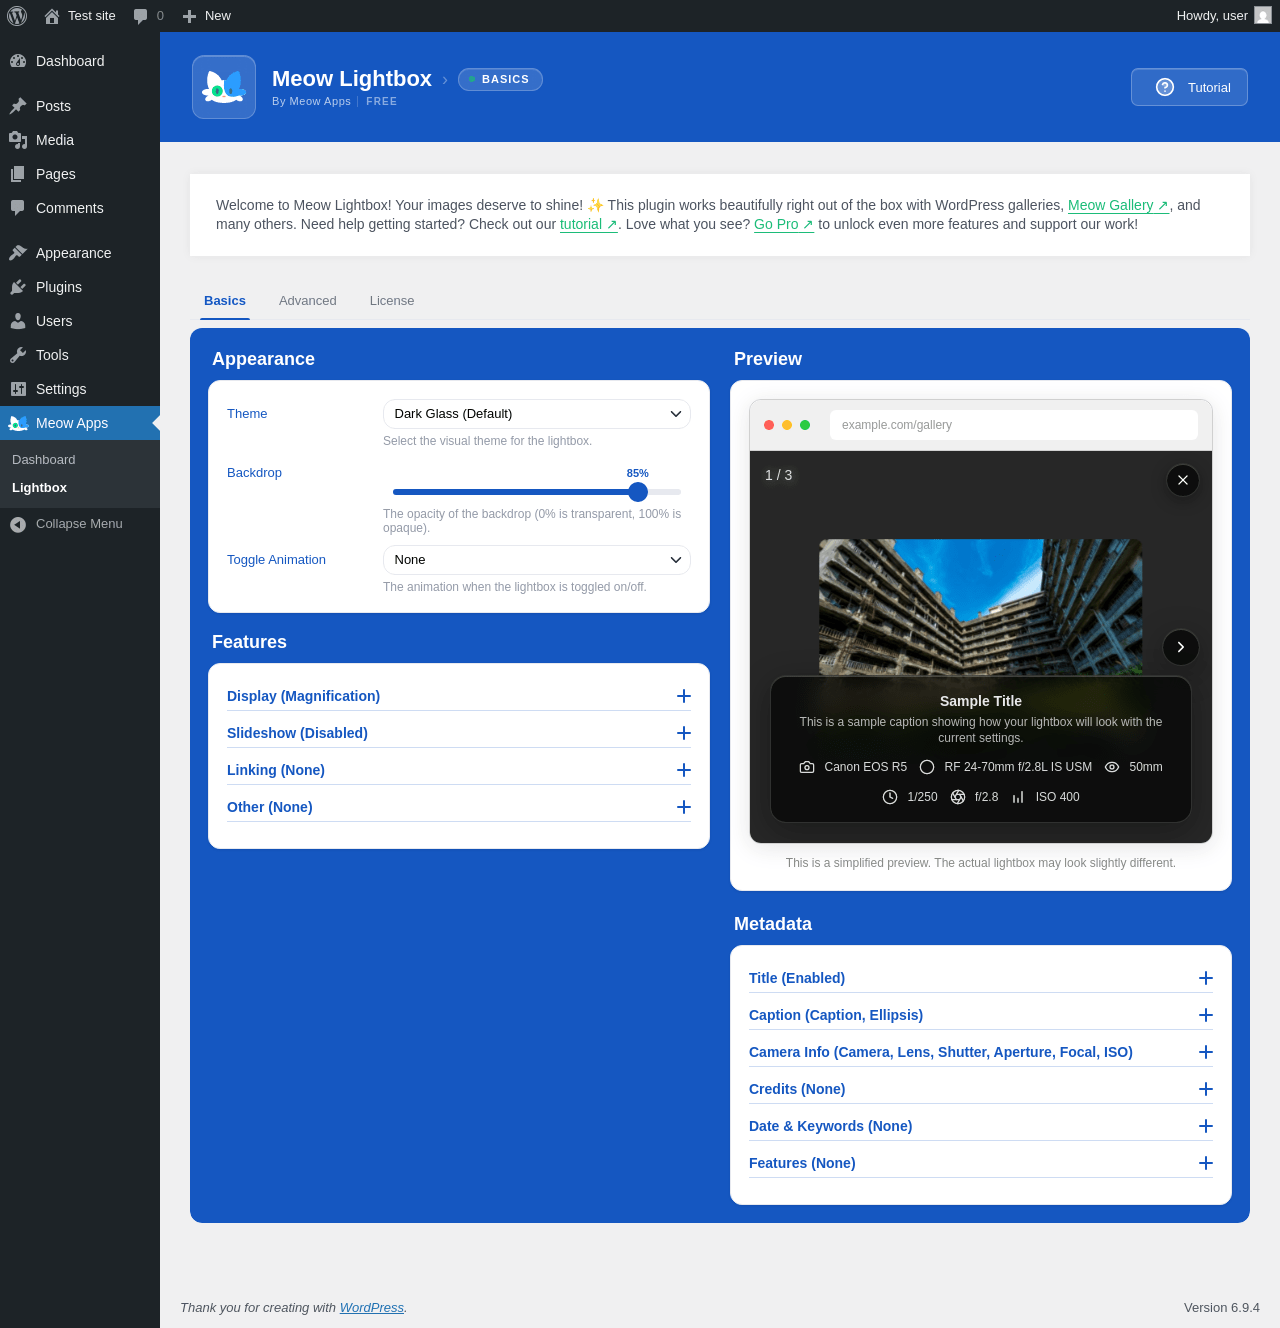Click the Collapse Menu arrow icon

tap(18, 524)
